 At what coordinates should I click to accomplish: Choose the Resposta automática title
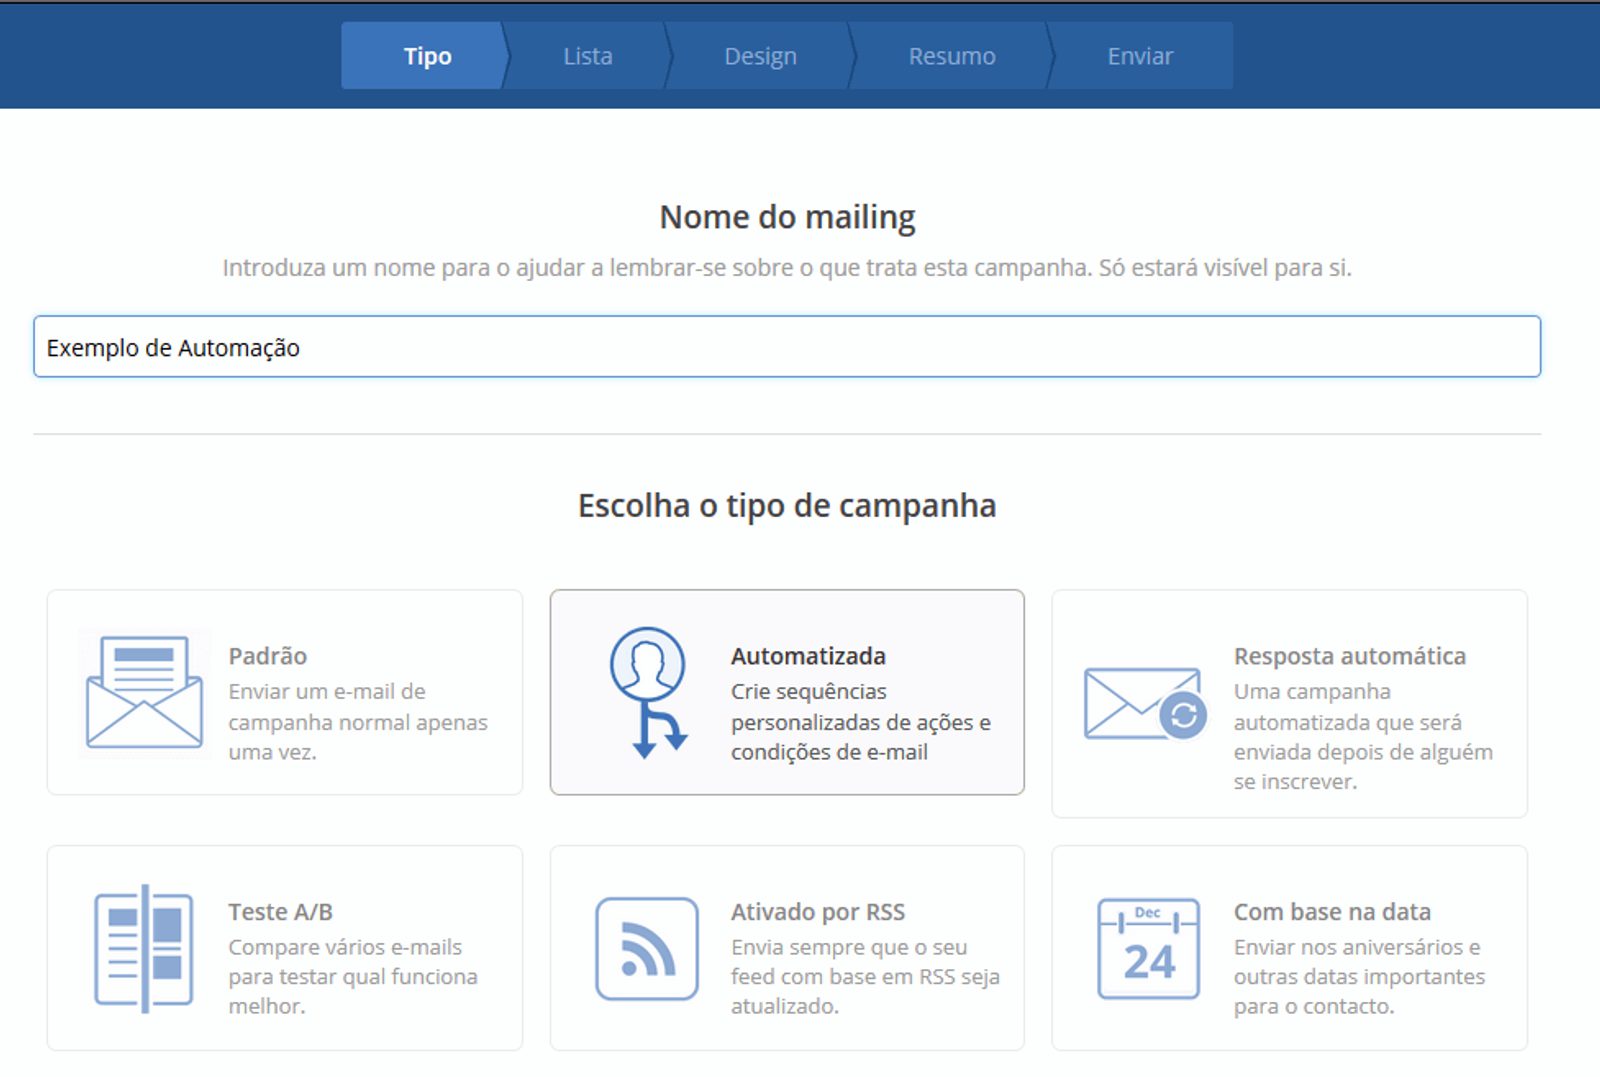1349,656
